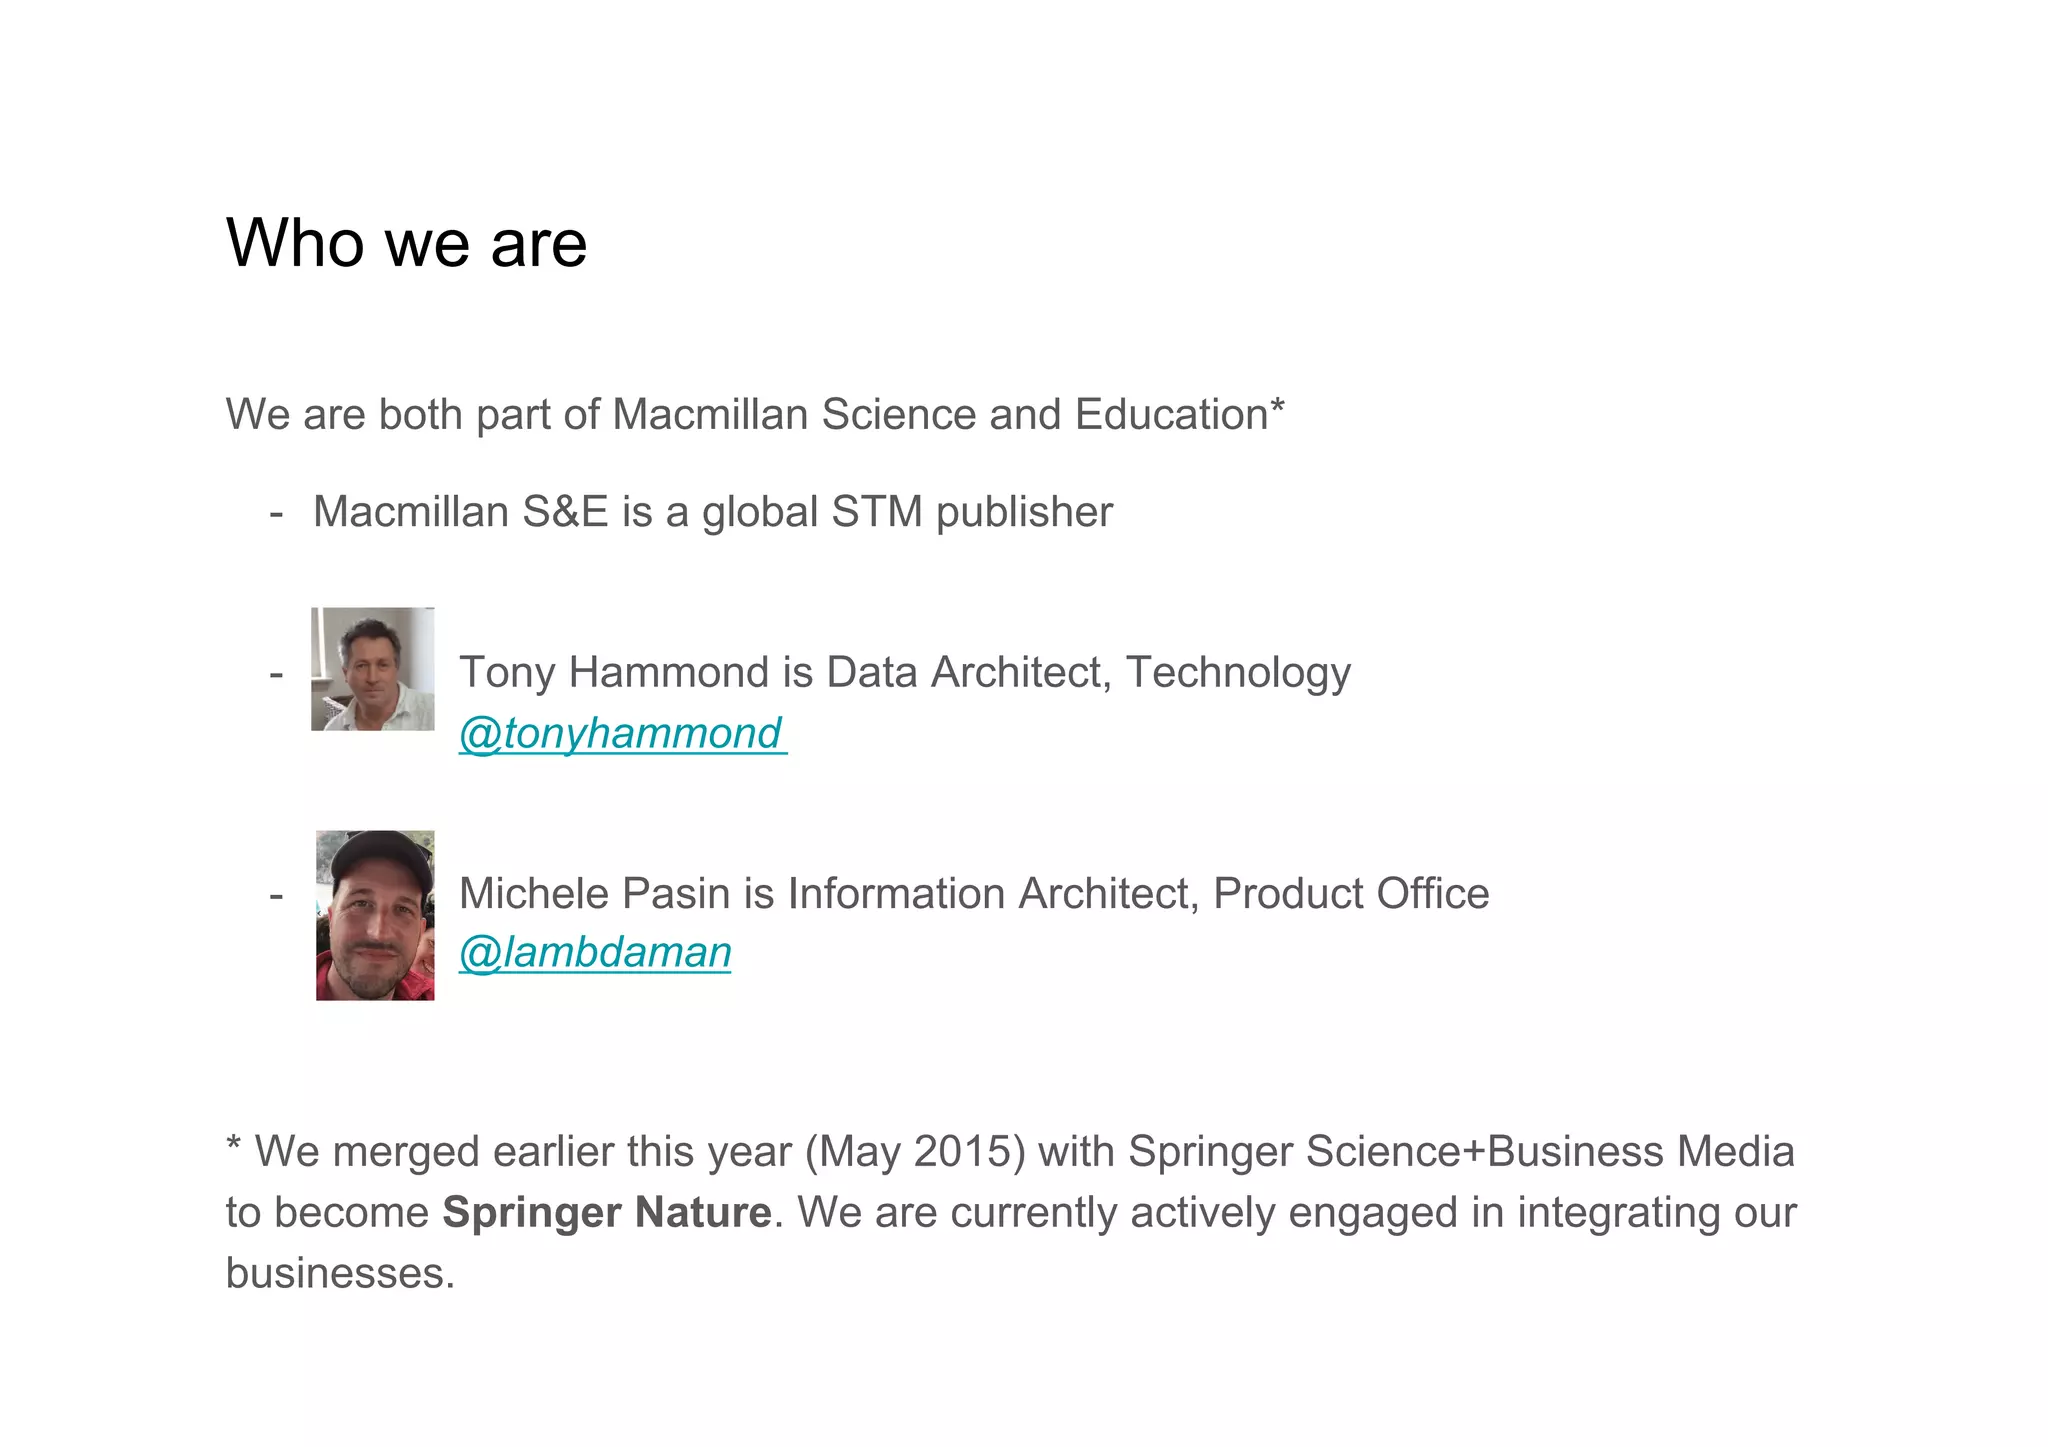Click the dash bullet left of Michele Pasin's photo
This screenshot has height=1447, width=2048.
coord(276,894)
